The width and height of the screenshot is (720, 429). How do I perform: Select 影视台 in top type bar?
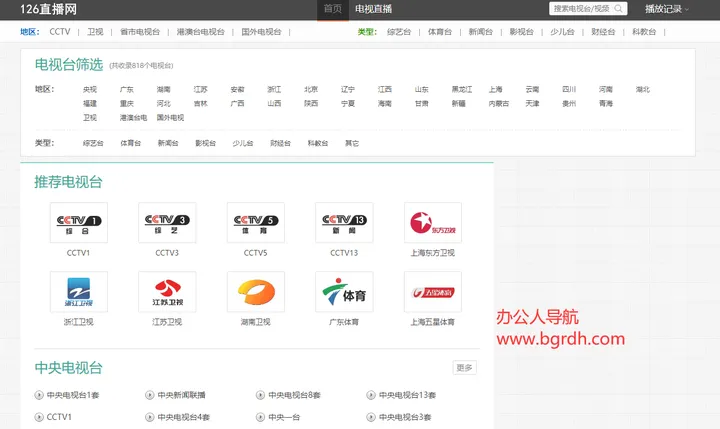pos(522,32)
